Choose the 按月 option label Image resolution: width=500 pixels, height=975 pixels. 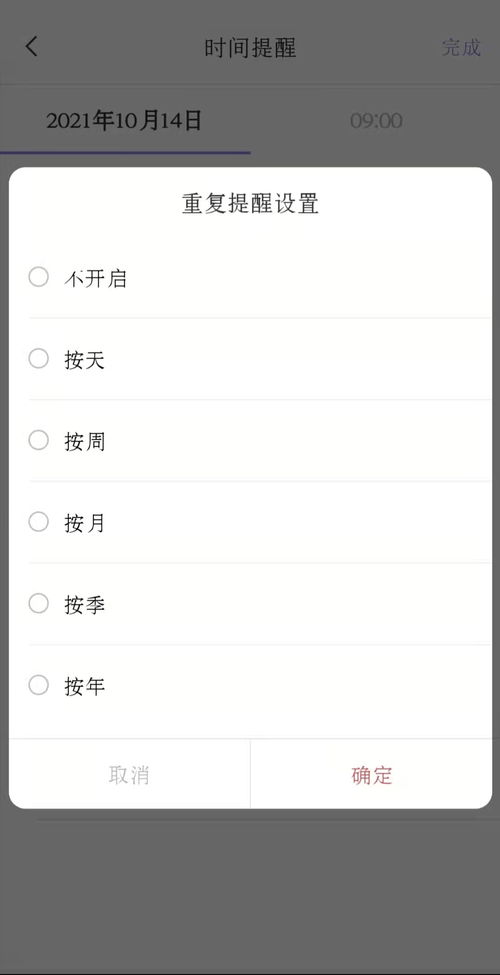point(85,523)
